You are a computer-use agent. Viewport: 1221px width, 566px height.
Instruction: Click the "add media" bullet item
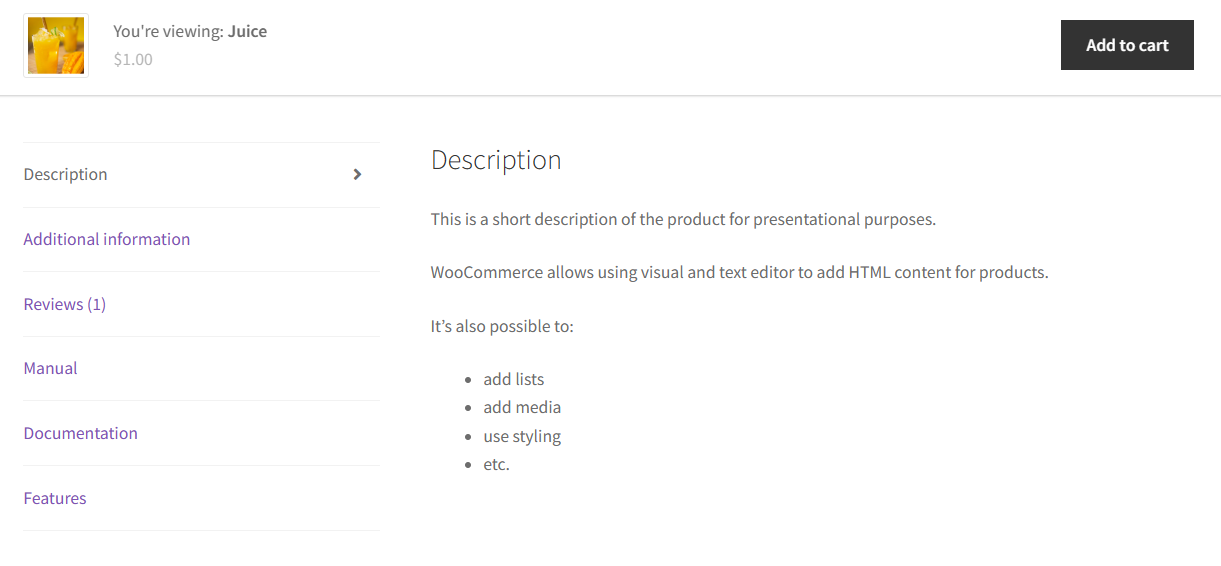pos(522,407)
